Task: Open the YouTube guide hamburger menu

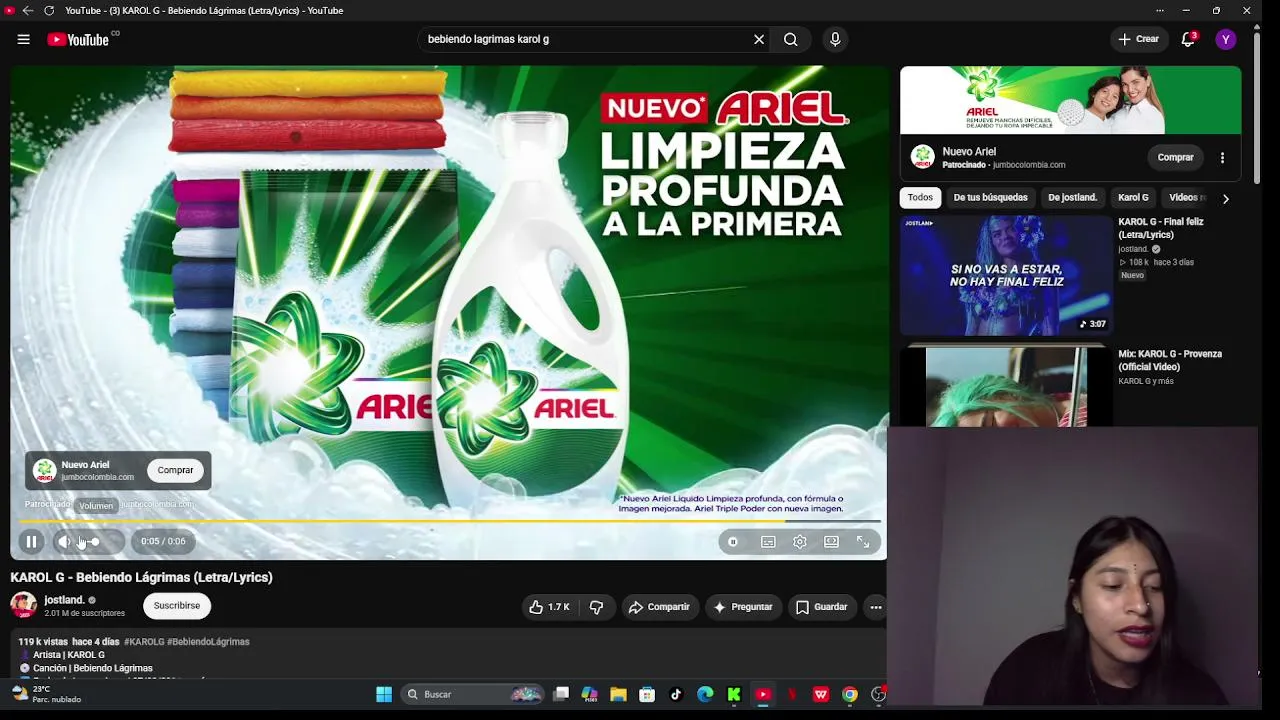Action: pyautogui.click(x=23, y=39)
